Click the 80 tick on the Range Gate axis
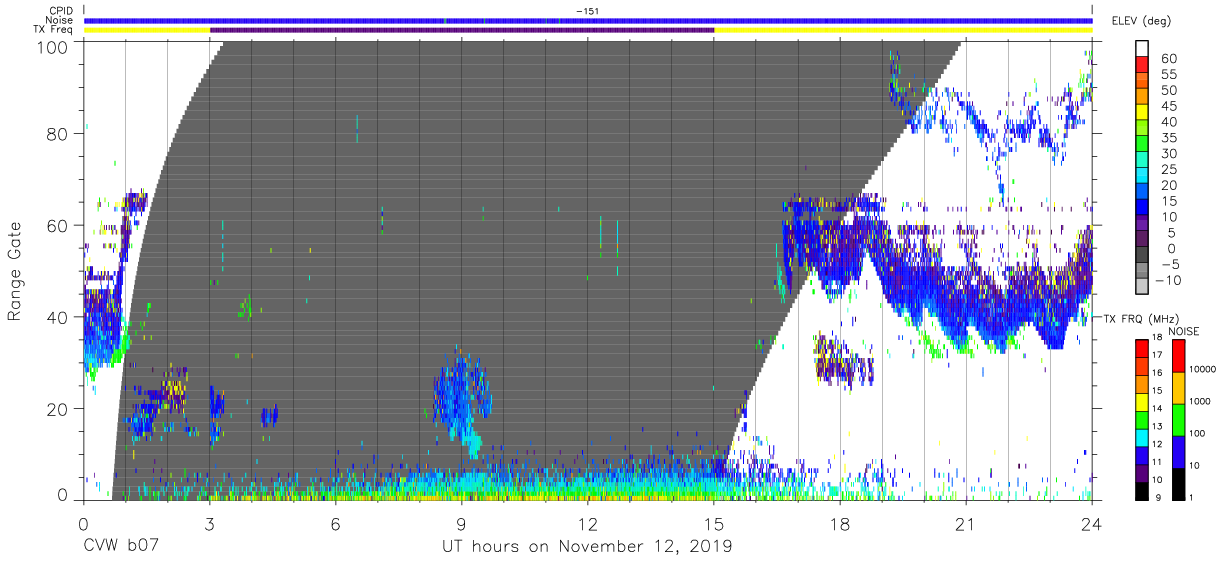Viewport: 1228px width, 567px height. pyautogui.click(x=56, y=133)
